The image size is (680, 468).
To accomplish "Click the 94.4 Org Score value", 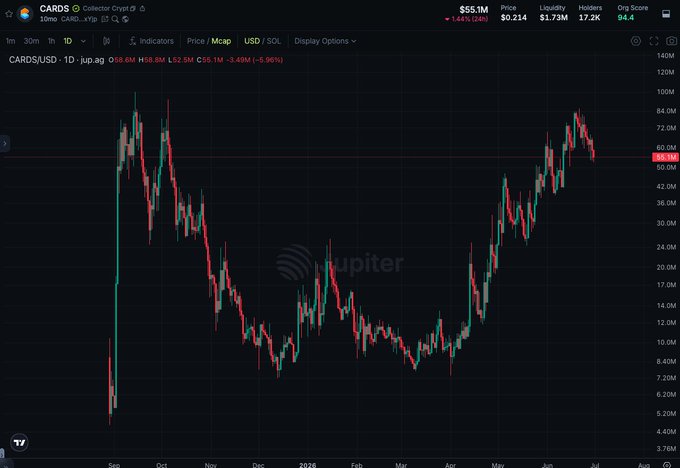I will [625, 17].
